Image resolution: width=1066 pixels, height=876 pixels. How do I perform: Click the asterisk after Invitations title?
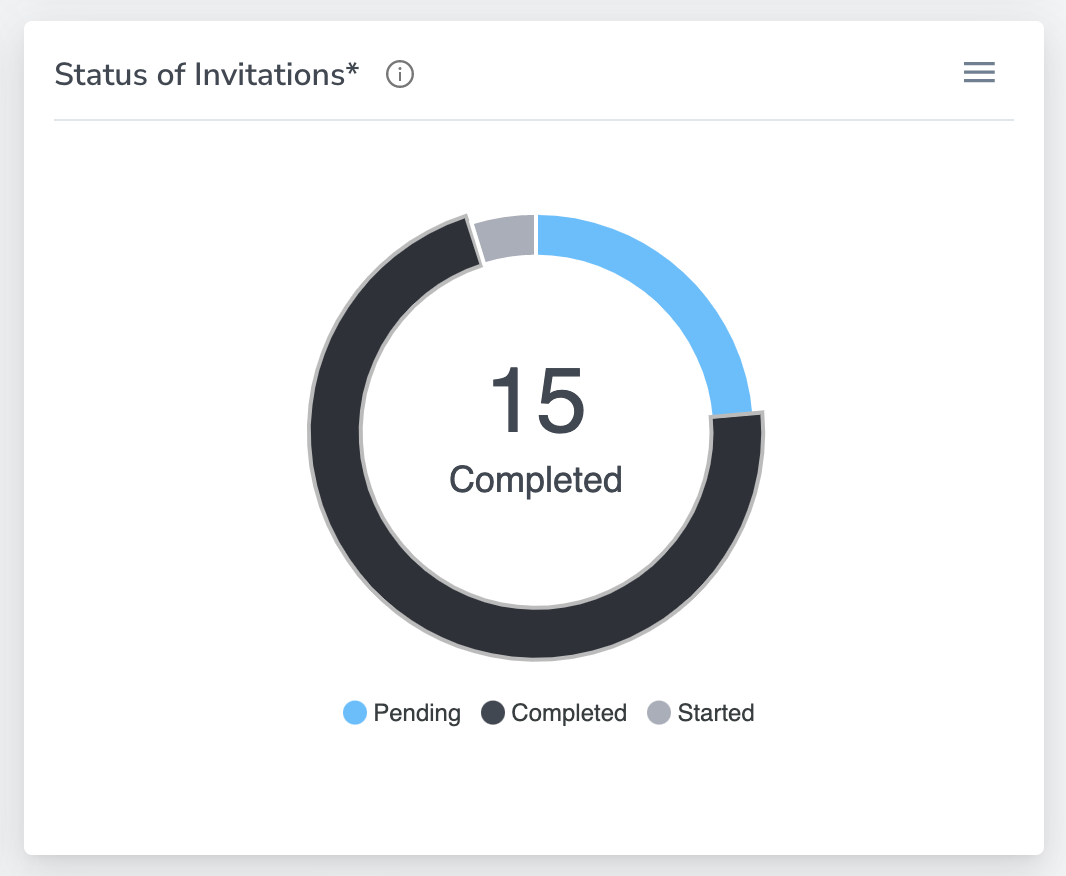353,71
